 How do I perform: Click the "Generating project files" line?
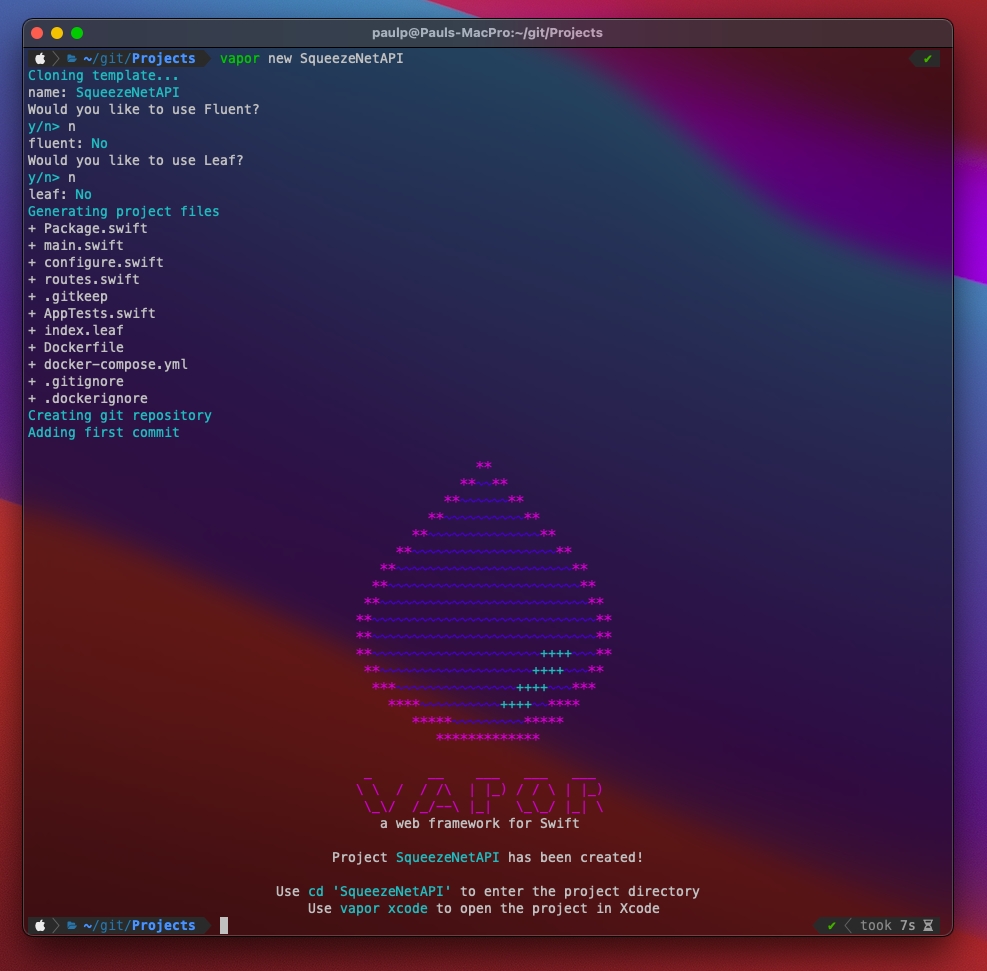tap(123, 211)
